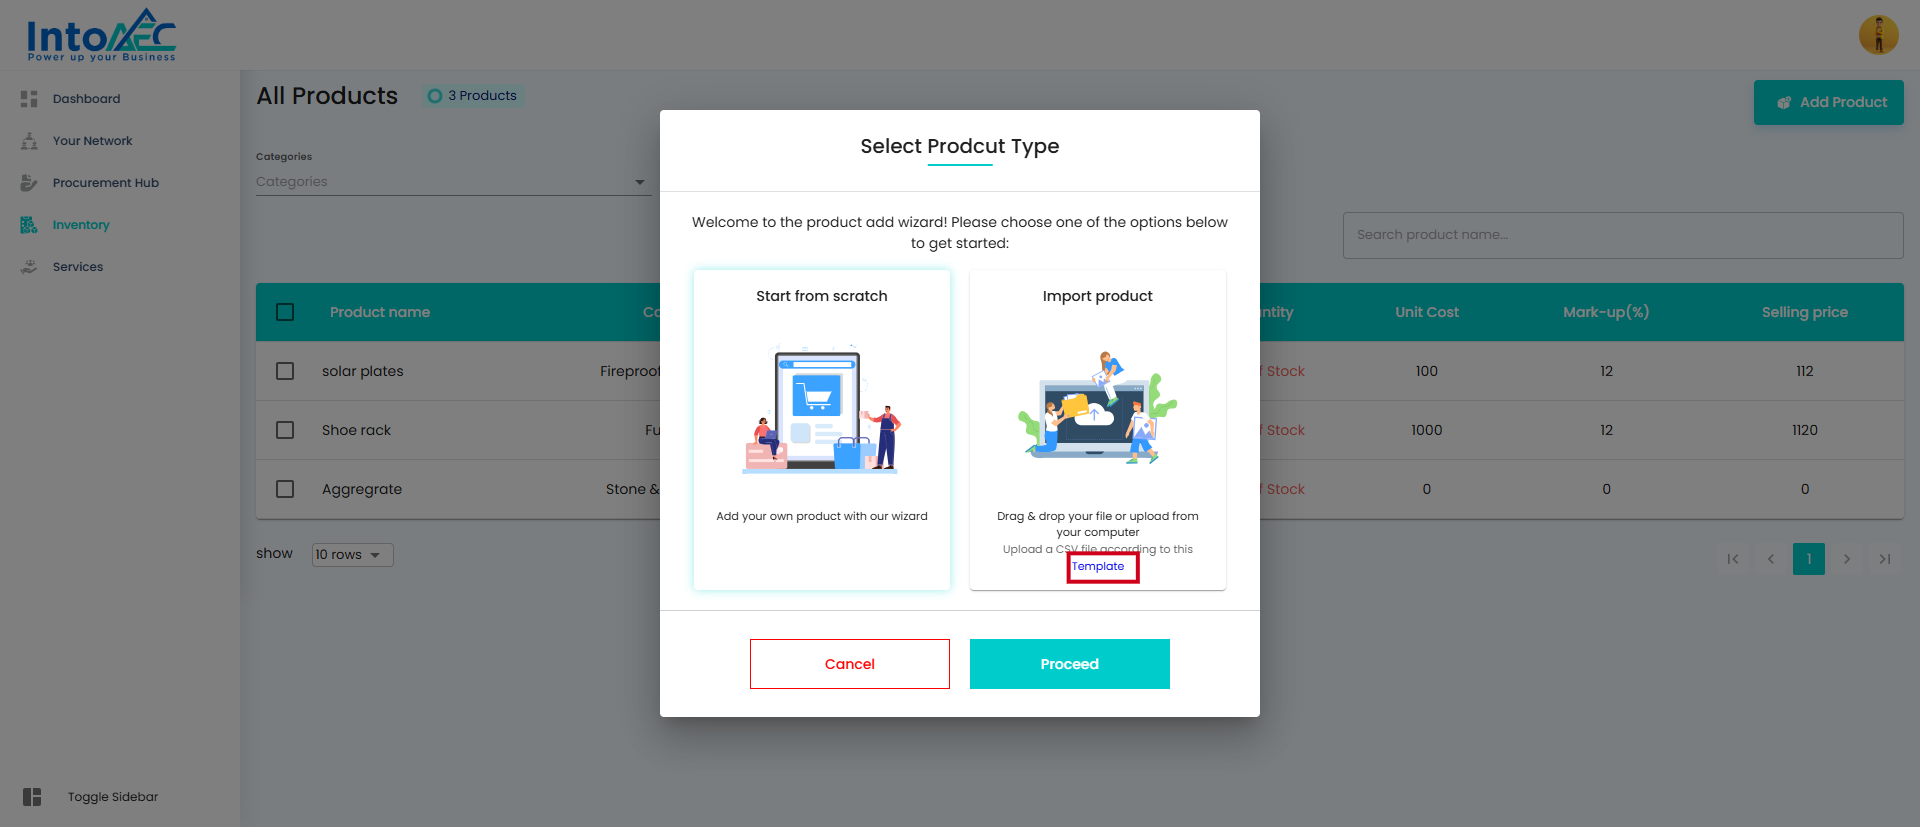The image size is (1920, 827).
Task: Click the Procurement Hub sidebar icon
Action: [x=29, y=183]
